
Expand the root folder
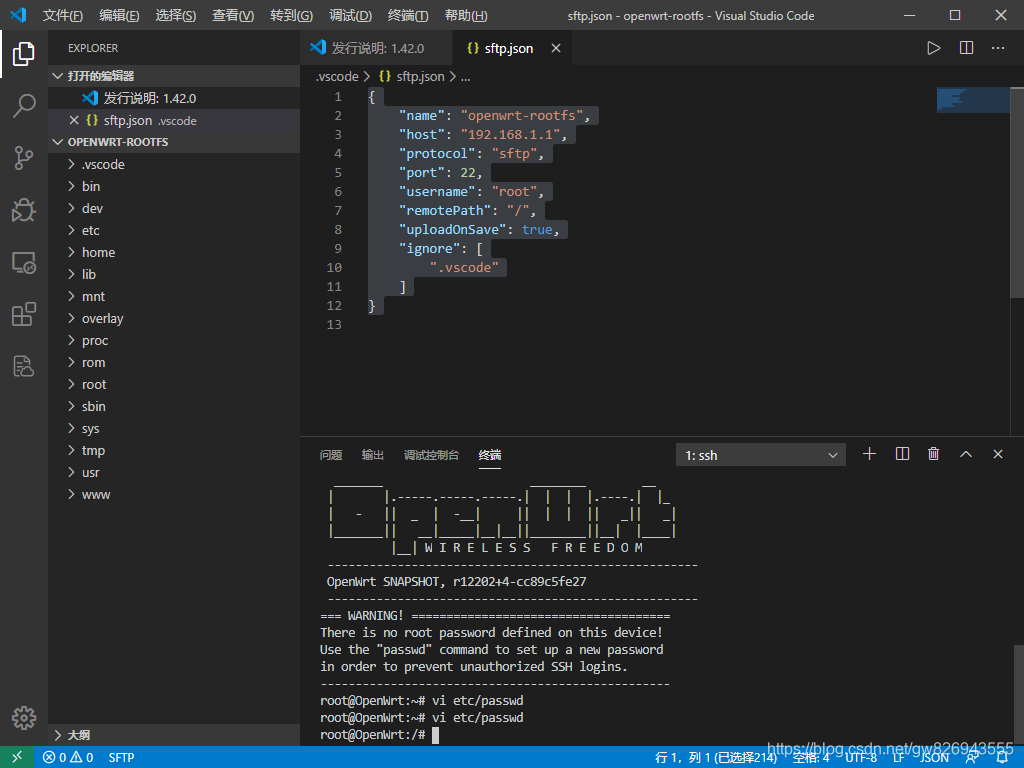click(x=174, y=385)
